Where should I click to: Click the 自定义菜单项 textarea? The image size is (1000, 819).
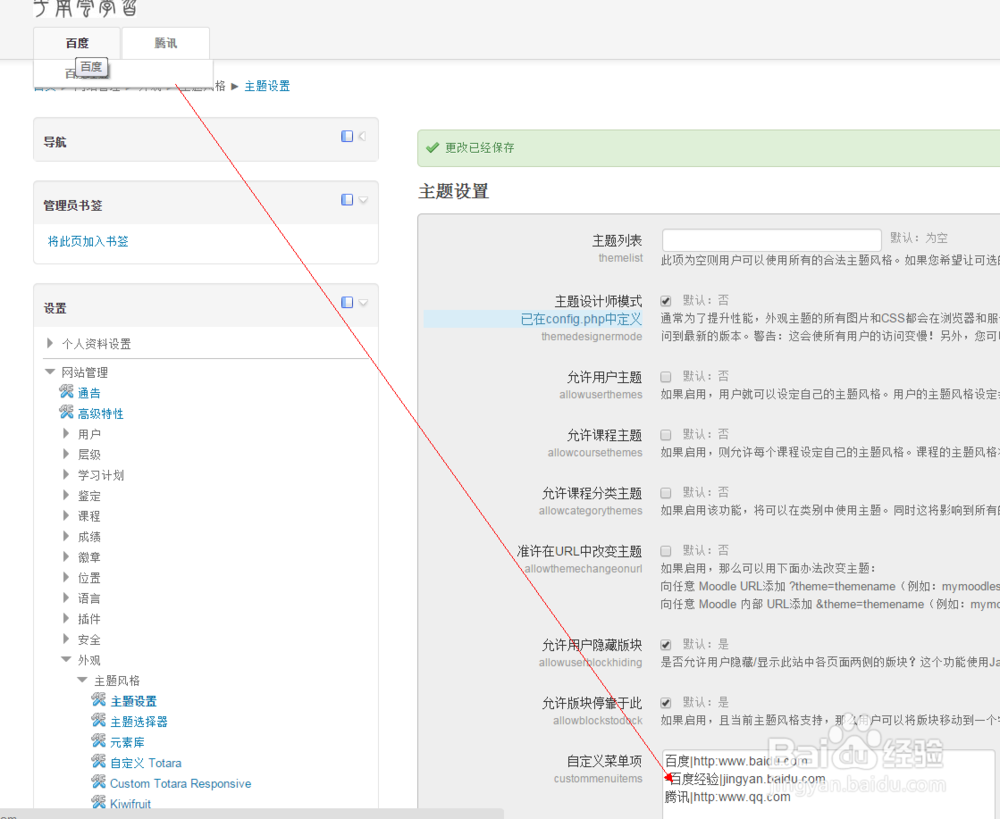828,784
